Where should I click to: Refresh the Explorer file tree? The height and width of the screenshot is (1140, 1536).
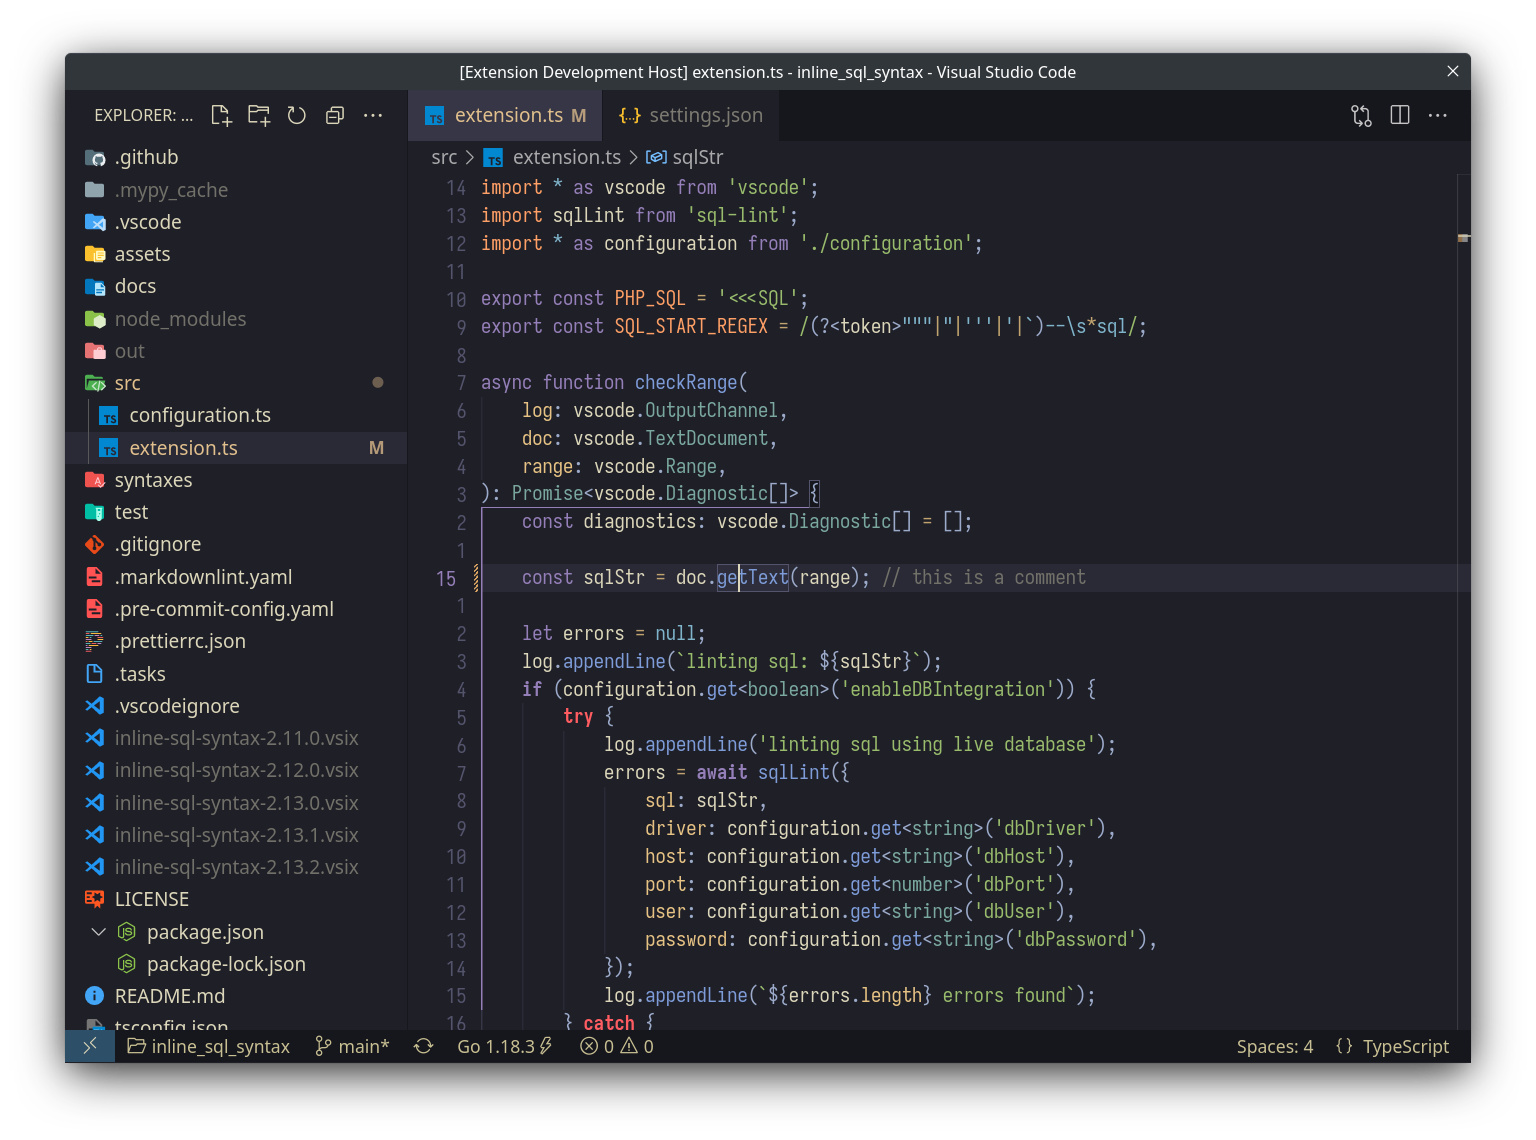coord(297,115)
